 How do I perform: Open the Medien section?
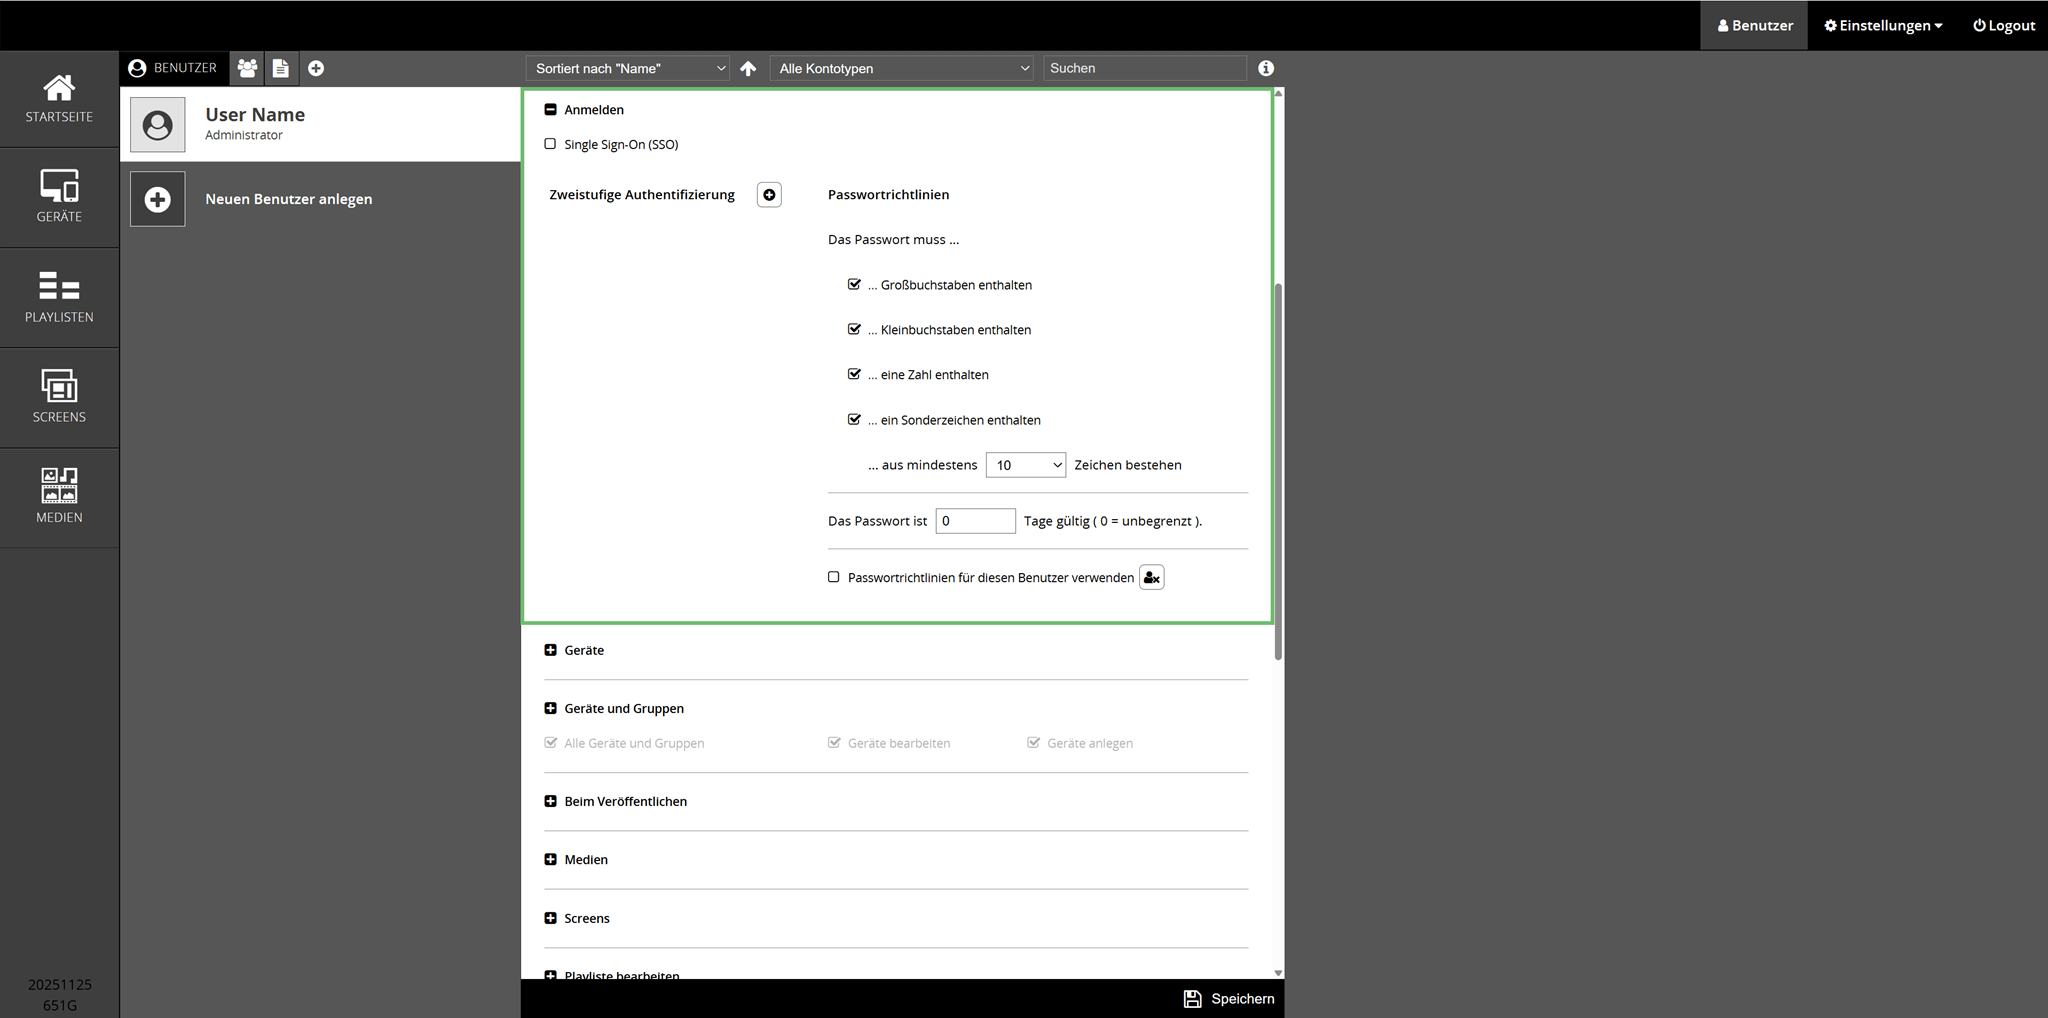[59, 497]
